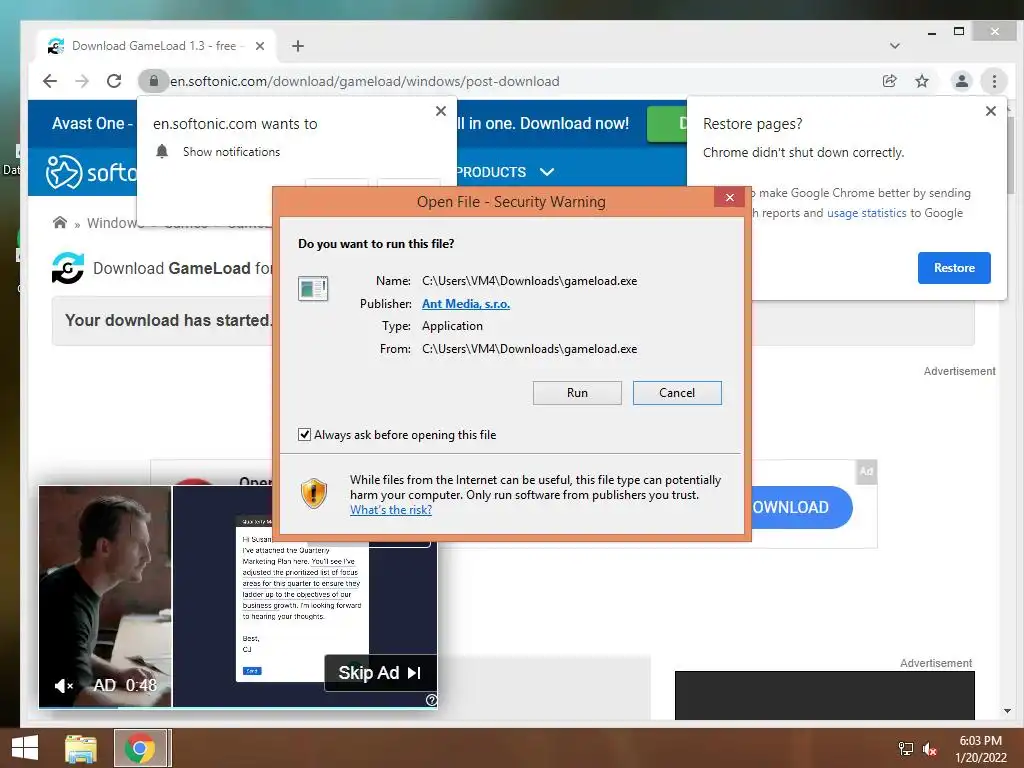Click the video ad progress bar
This screenshot has width=1024, height=768.
tap(238, 707)
